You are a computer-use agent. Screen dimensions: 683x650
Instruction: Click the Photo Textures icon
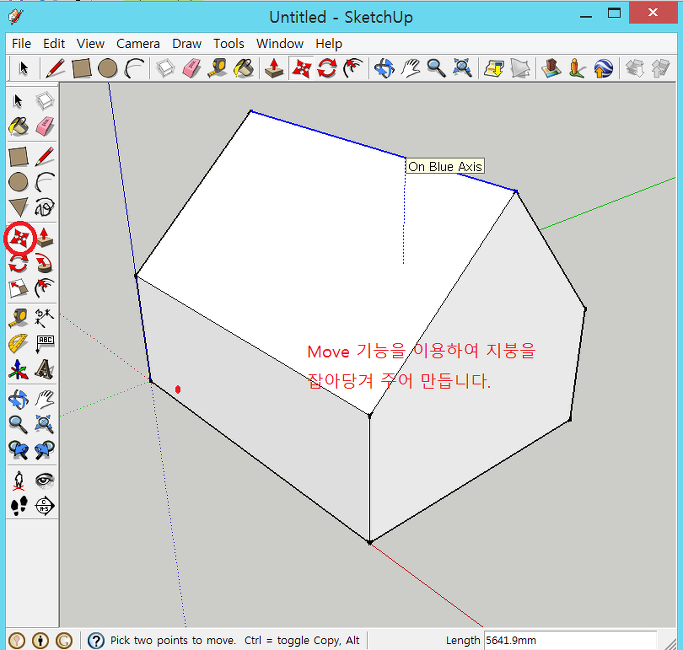coord(577,68)
